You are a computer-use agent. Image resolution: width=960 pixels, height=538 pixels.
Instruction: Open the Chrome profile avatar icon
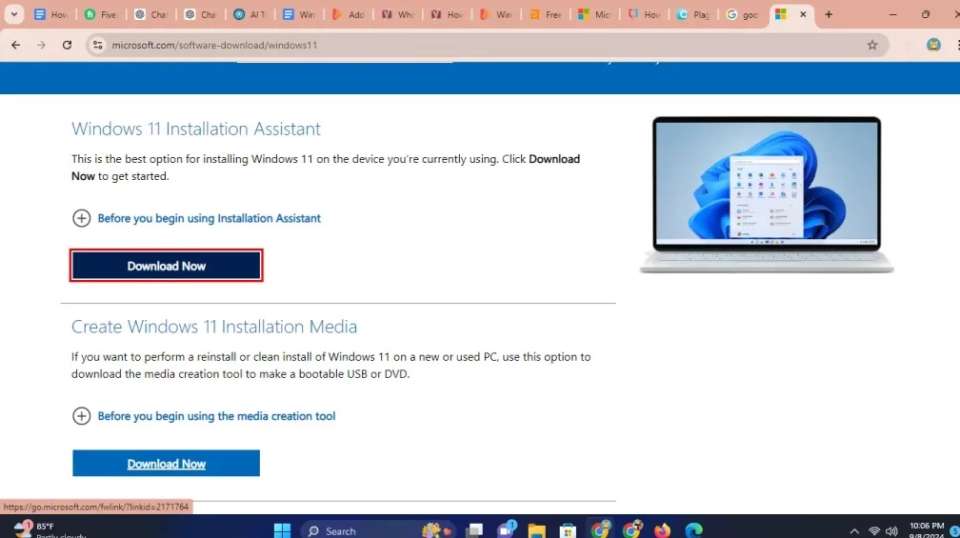tap(933, 45)
